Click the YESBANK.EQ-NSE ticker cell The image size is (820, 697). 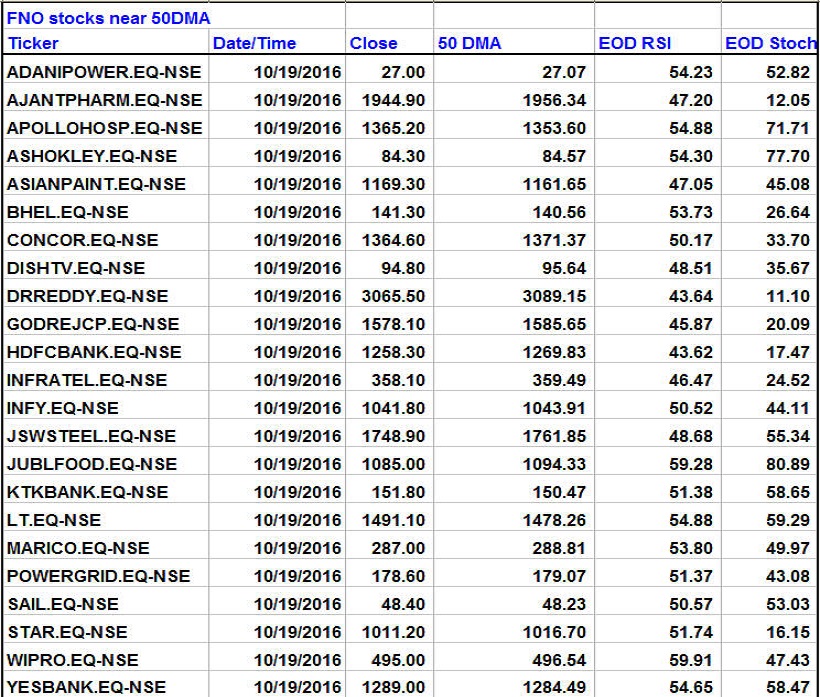click(x=86, y=687)
